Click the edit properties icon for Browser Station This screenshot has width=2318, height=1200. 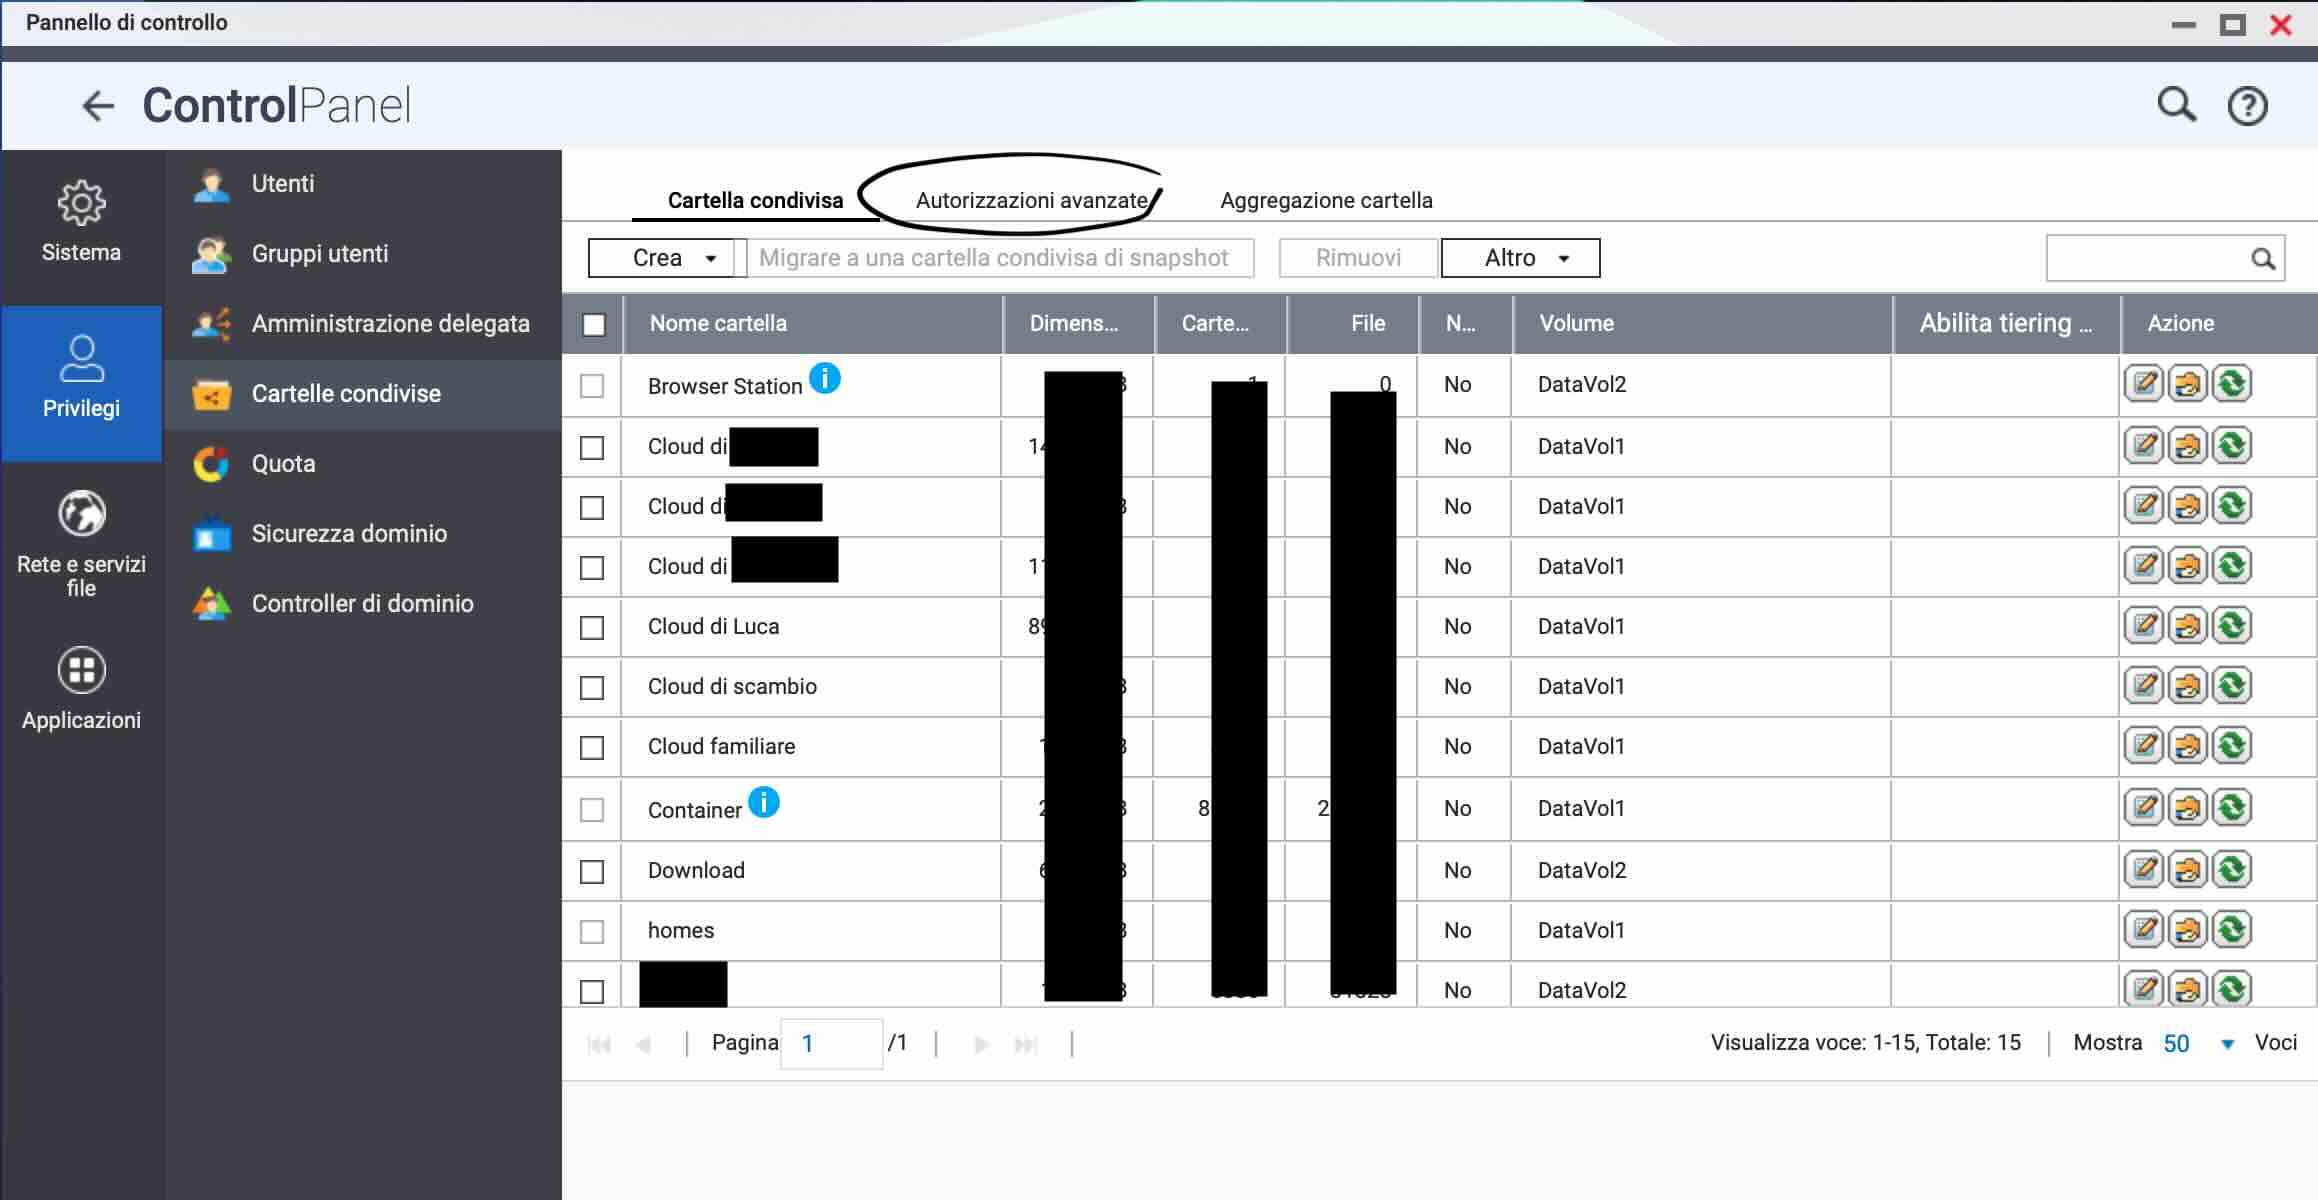[x=2143, y=384]
